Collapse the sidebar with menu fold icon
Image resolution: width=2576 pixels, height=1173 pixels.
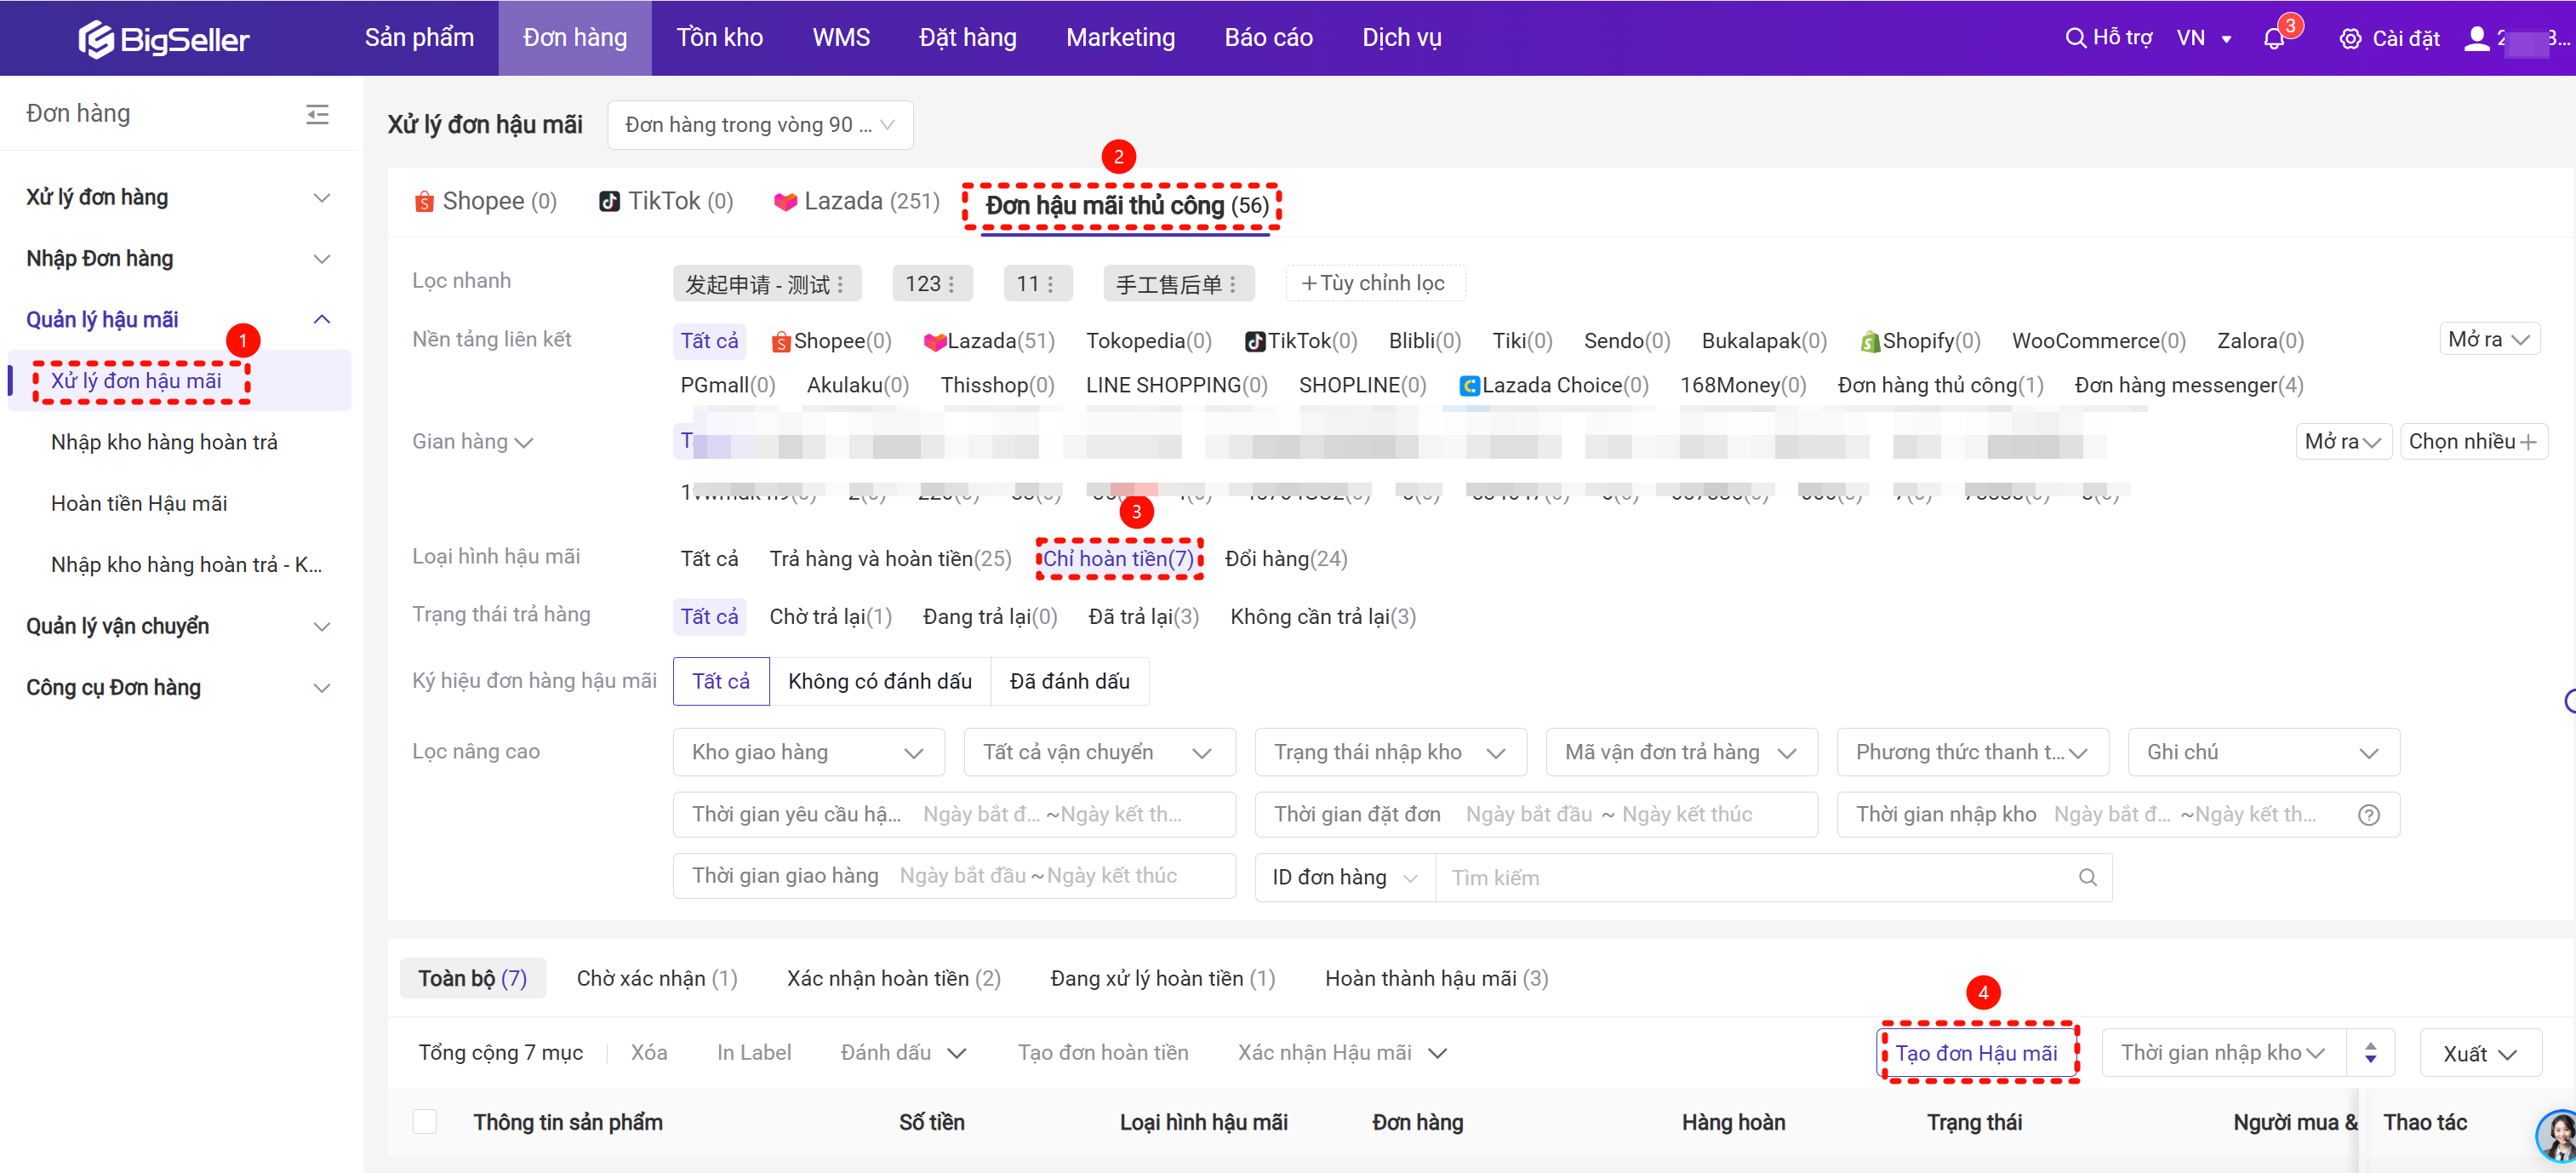coord(317,114)
